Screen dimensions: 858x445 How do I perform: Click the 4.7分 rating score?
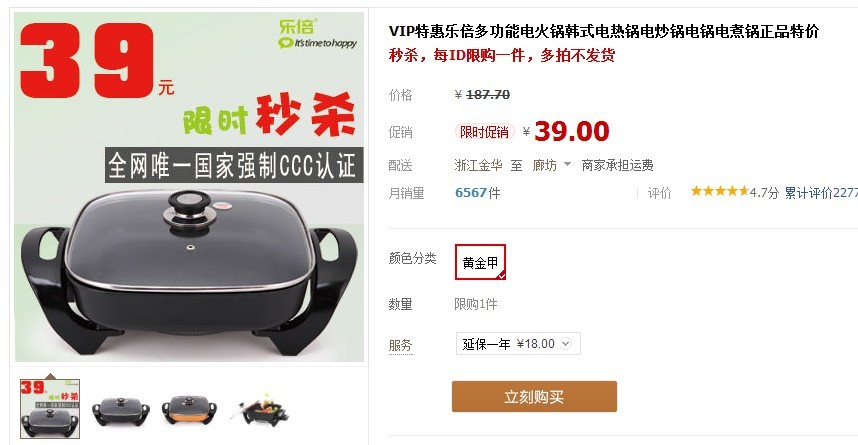point(764,193)
